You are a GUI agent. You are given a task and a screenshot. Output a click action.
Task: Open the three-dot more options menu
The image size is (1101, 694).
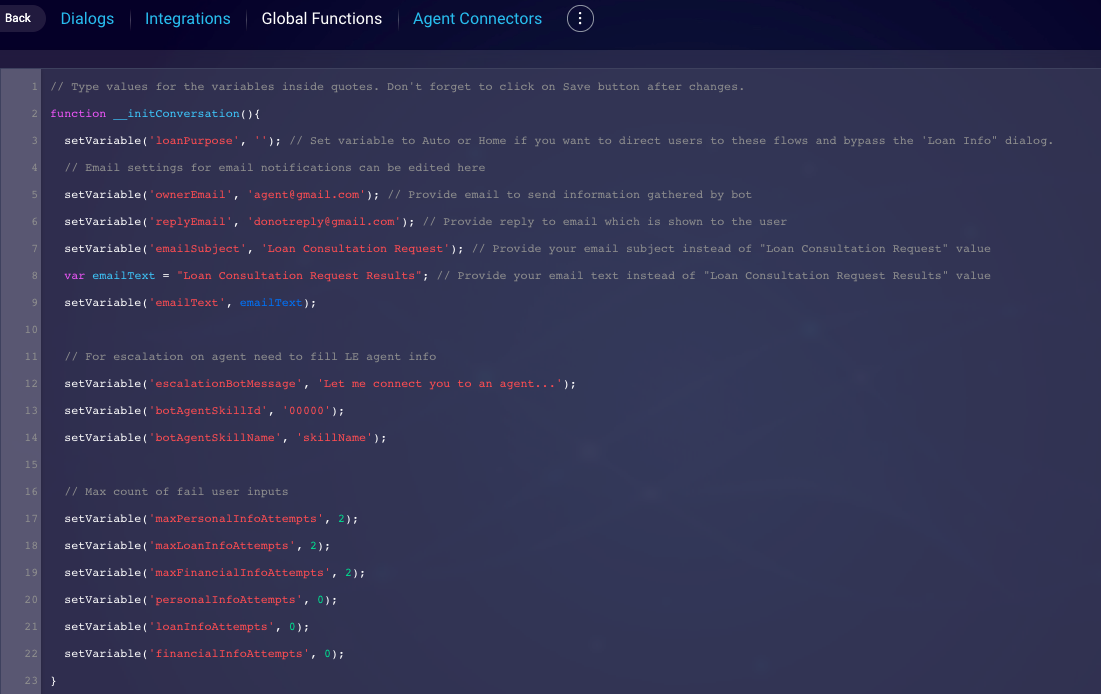pyautogui.click(x=580, y=18)
